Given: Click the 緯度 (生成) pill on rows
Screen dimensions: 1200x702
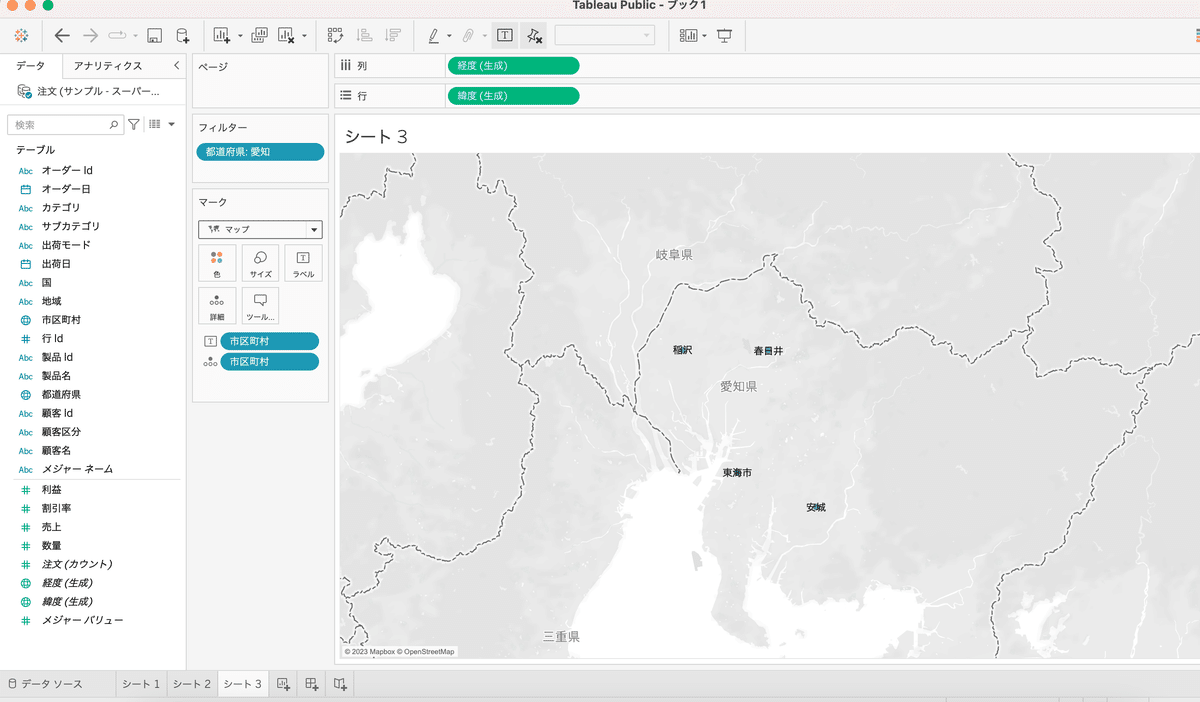Looking at the screenshot, I should point(513,96).
